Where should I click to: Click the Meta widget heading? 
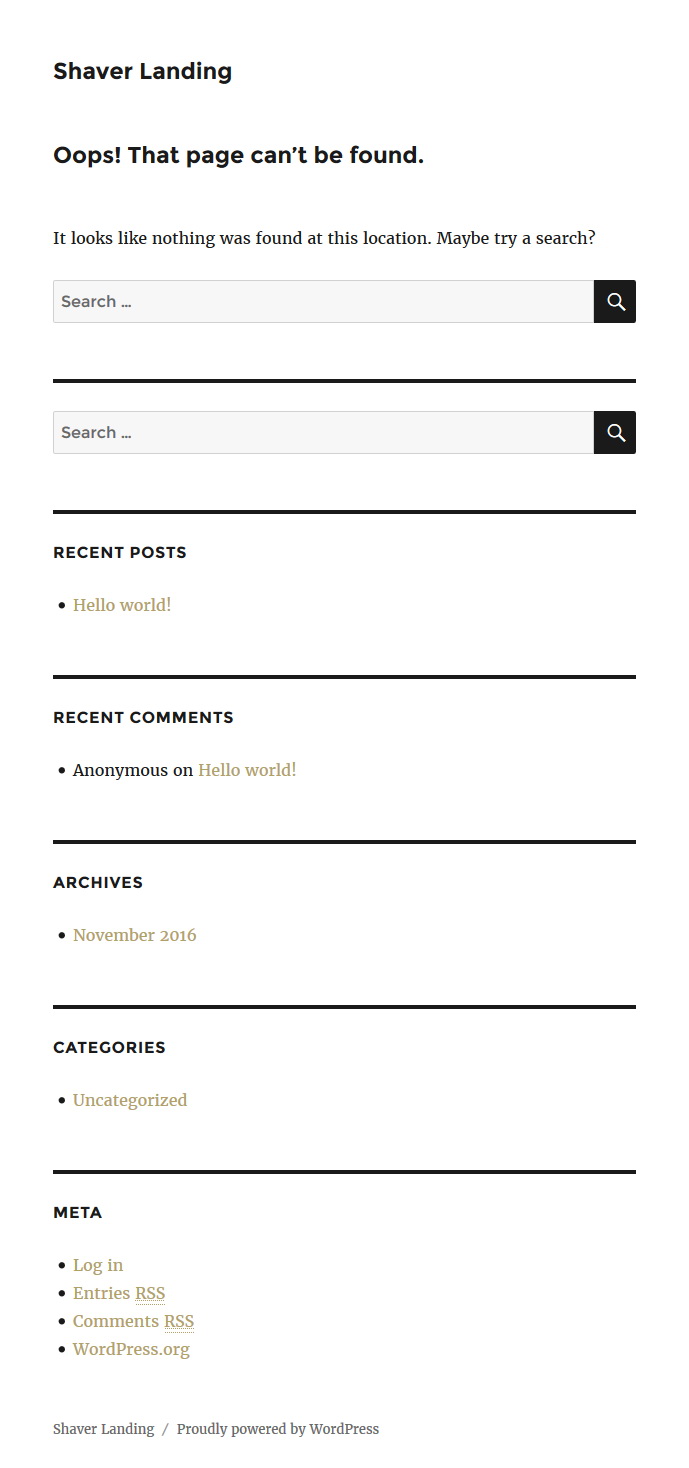(x=78, y=1212)
